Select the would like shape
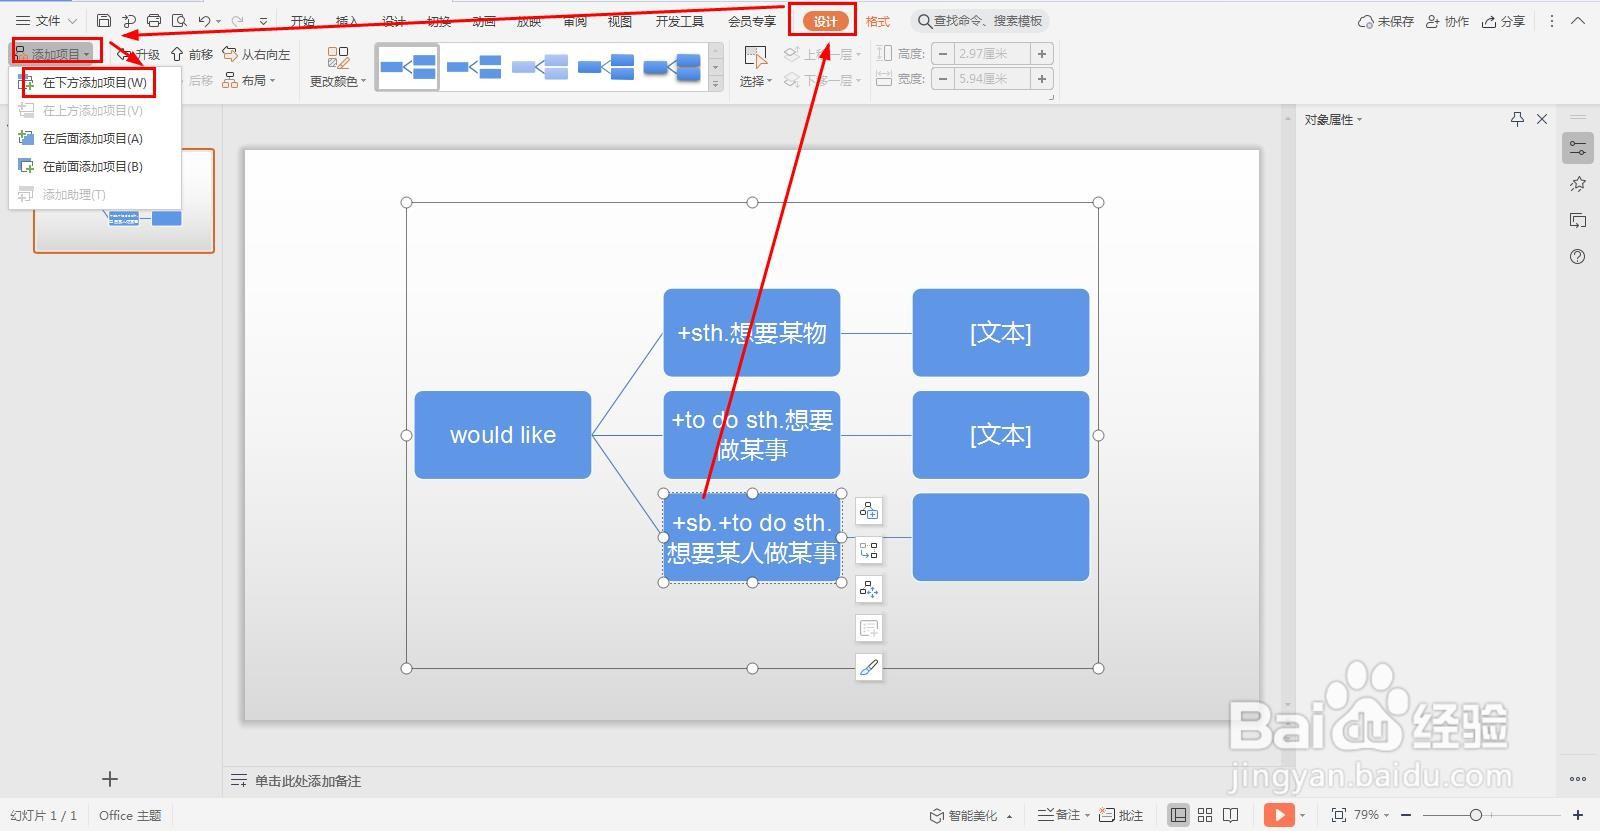1600x831 pixels. tap(503, 435)
